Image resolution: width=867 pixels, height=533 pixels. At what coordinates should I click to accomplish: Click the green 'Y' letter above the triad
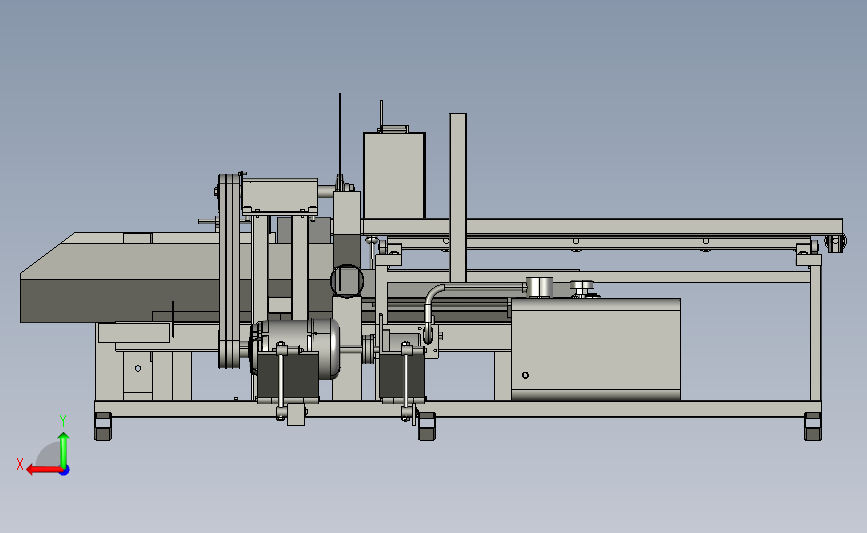pyautogui.click(x=62, y=421)
